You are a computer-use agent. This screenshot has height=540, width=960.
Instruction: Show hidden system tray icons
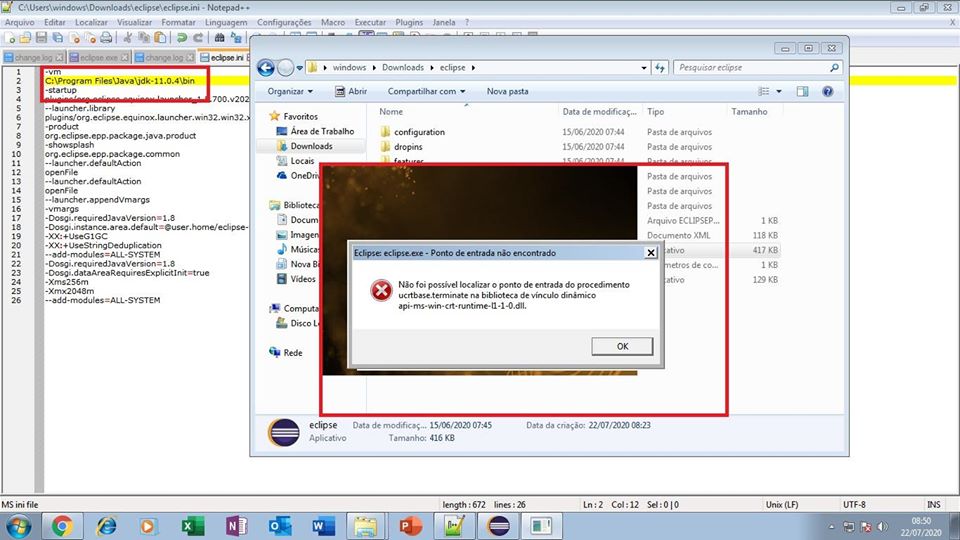(x=831, y=527)
